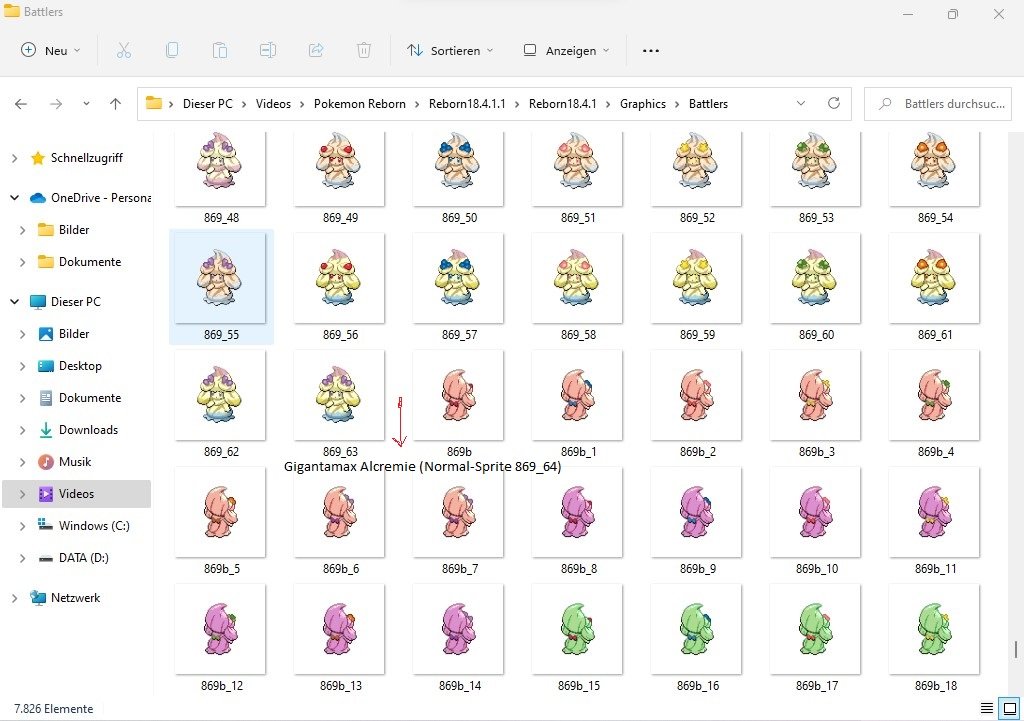Expand the Windows (C:) tree node
The width and height of the screenshot is (1024, 721).
tap(22, 526)
